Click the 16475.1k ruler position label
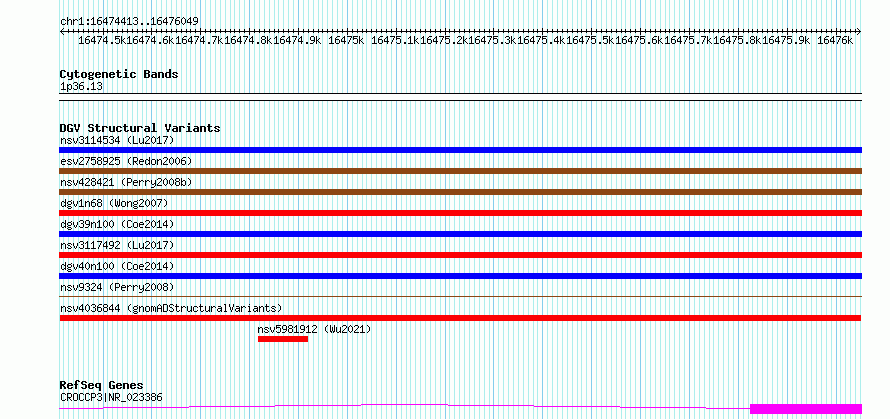The image size is (890, 419). click(395, 40)
